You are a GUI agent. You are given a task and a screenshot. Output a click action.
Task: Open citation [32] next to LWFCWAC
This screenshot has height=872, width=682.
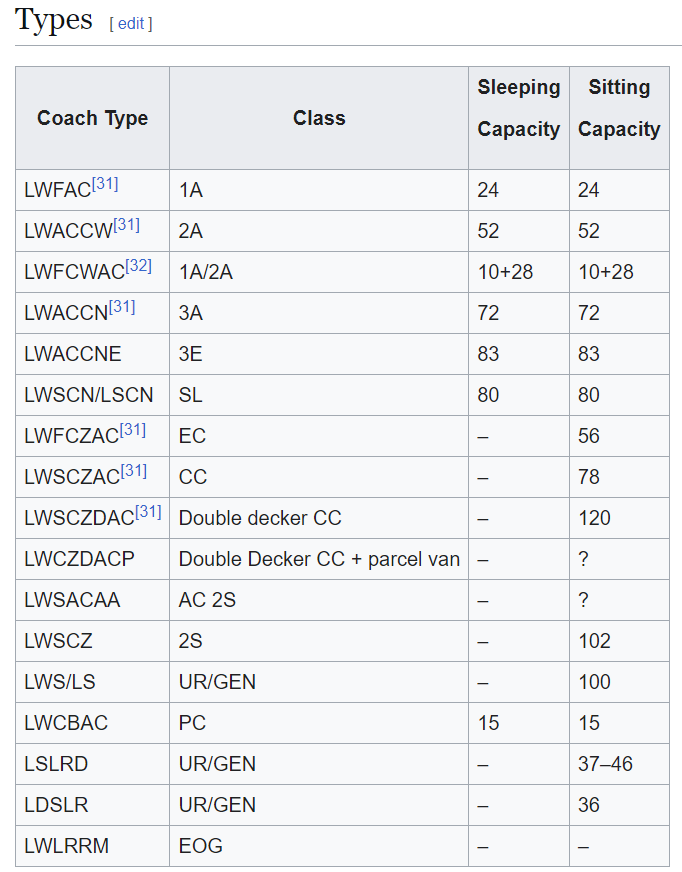click(x=139, y=266)
